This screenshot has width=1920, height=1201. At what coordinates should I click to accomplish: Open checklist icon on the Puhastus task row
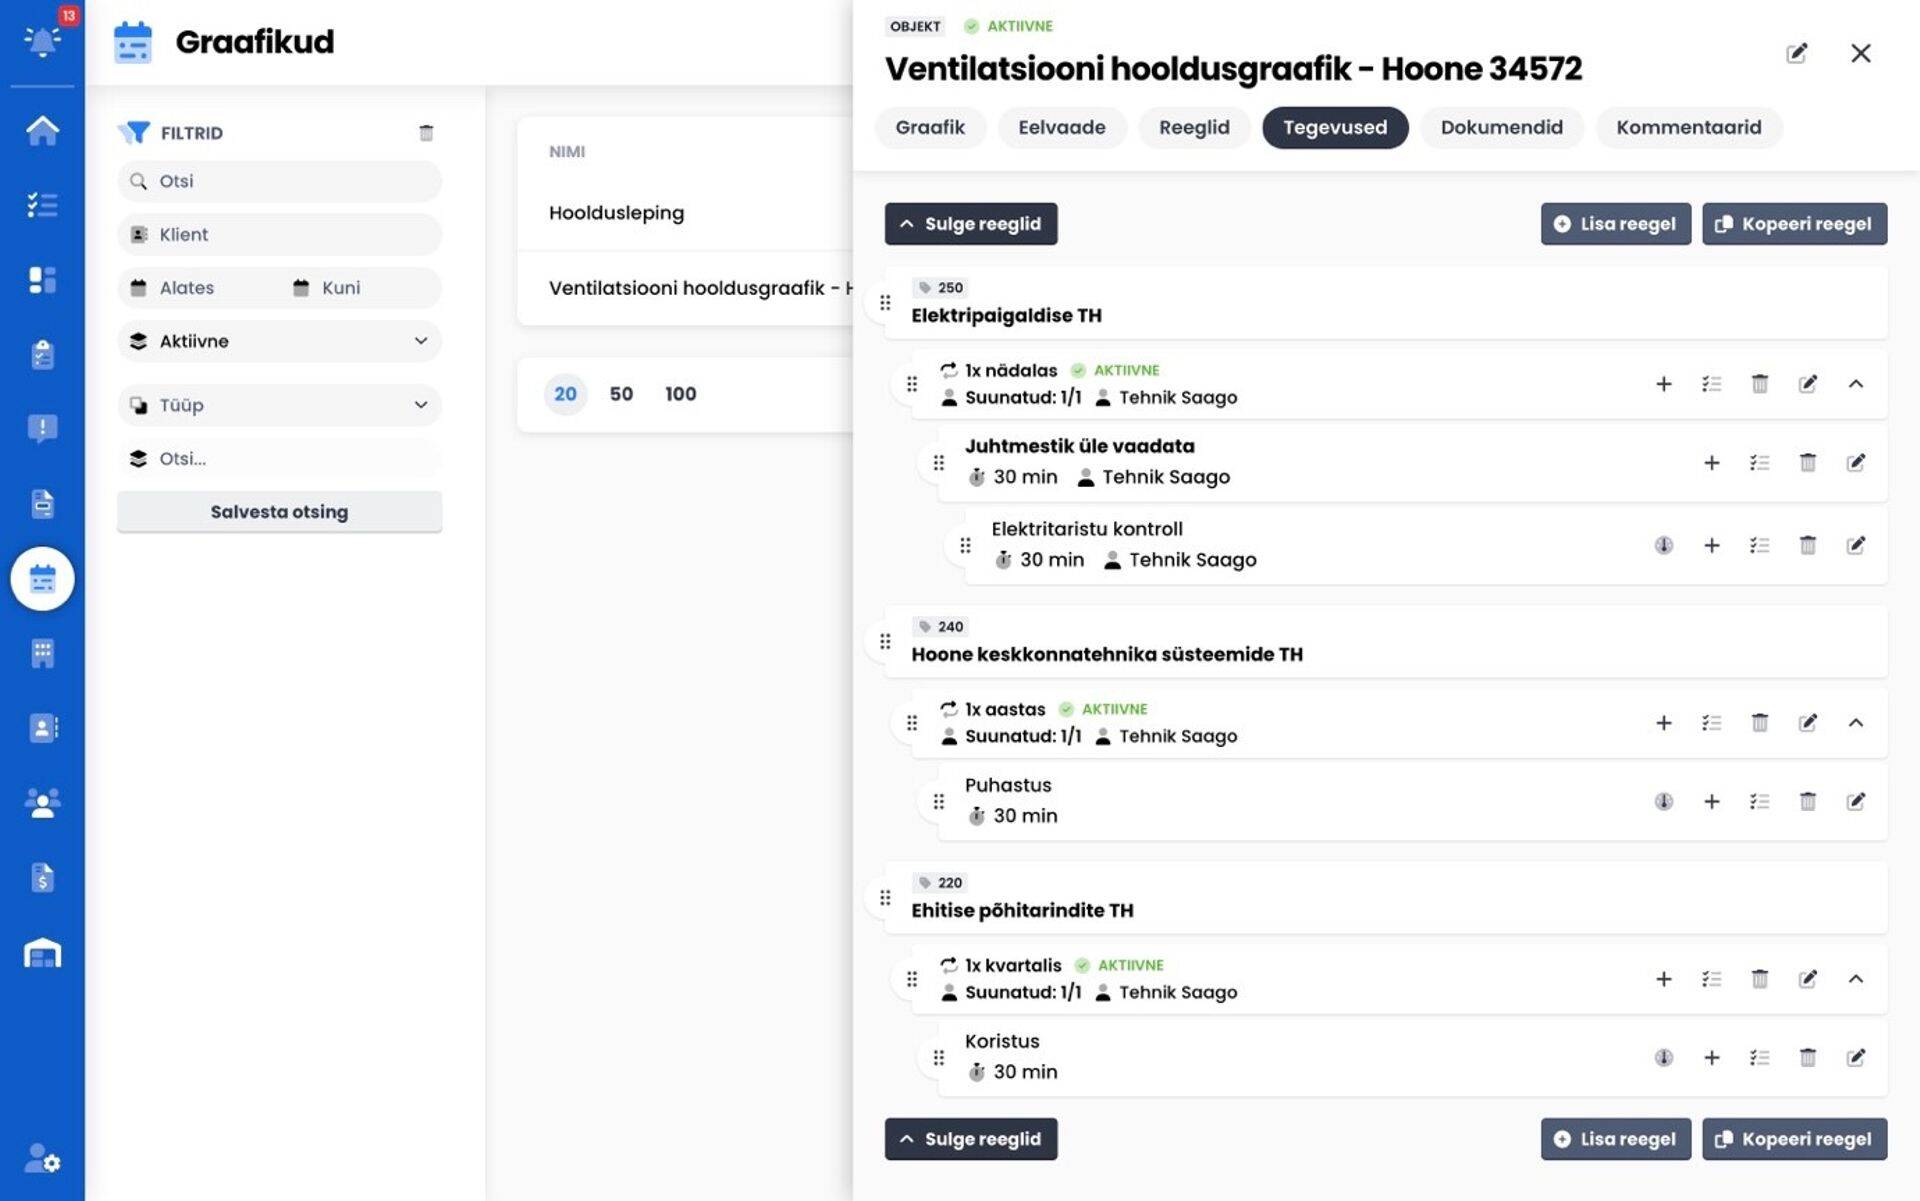point(1760,800)
